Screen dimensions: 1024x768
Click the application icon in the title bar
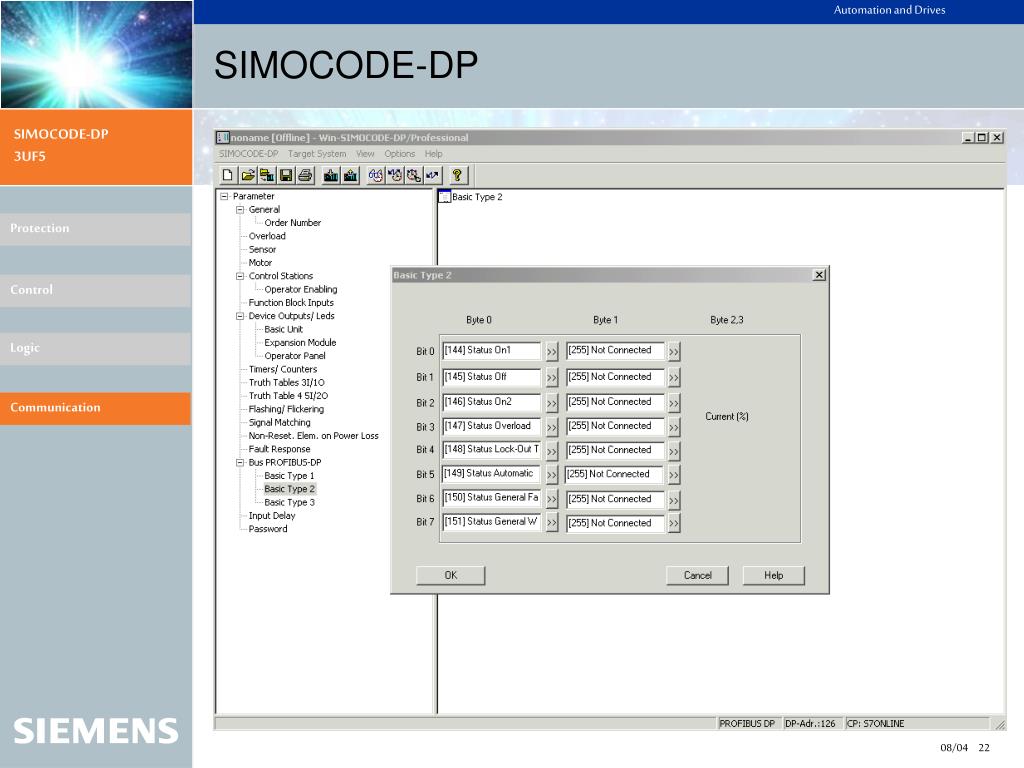tap(223, 137)
